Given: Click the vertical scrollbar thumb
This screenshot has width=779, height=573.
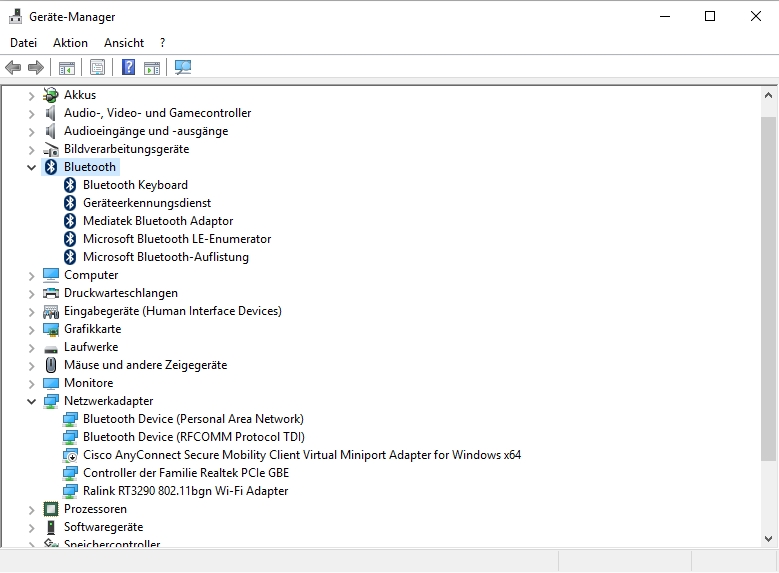Looking at the screenshot, I should pyautogui.click(x=769, y=289).
